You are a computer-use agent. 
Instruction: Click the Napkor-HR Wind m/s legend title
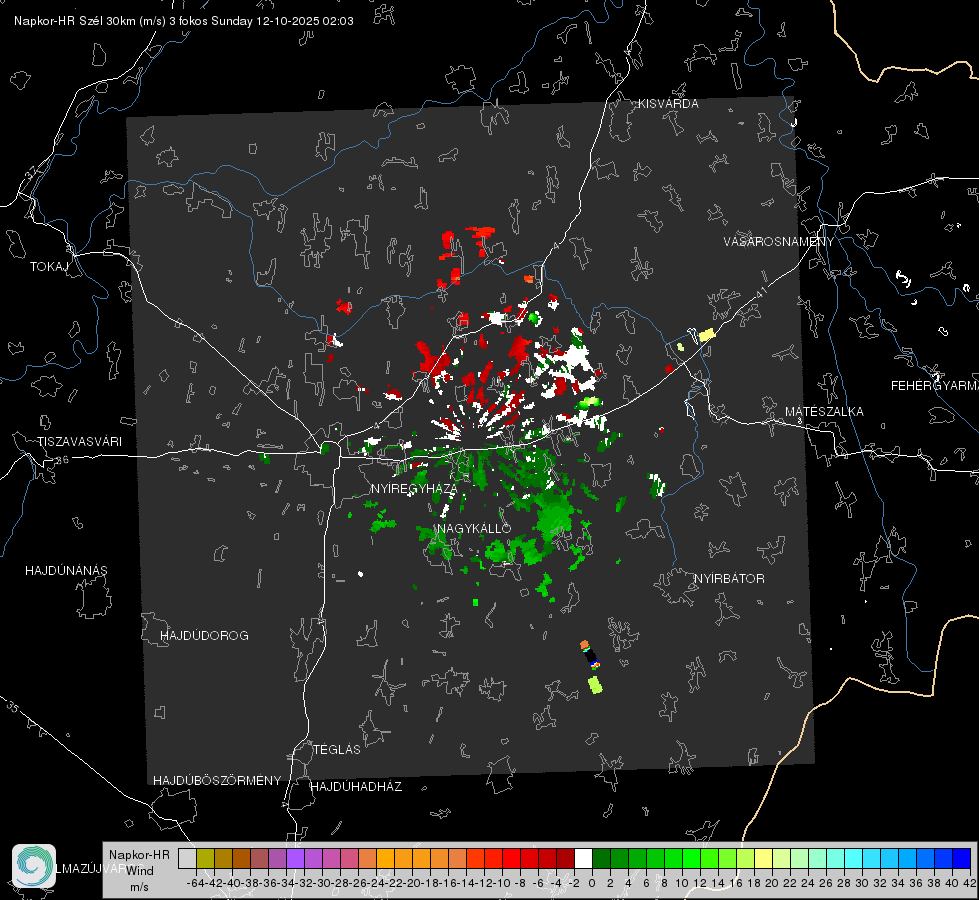coord(139,871)
